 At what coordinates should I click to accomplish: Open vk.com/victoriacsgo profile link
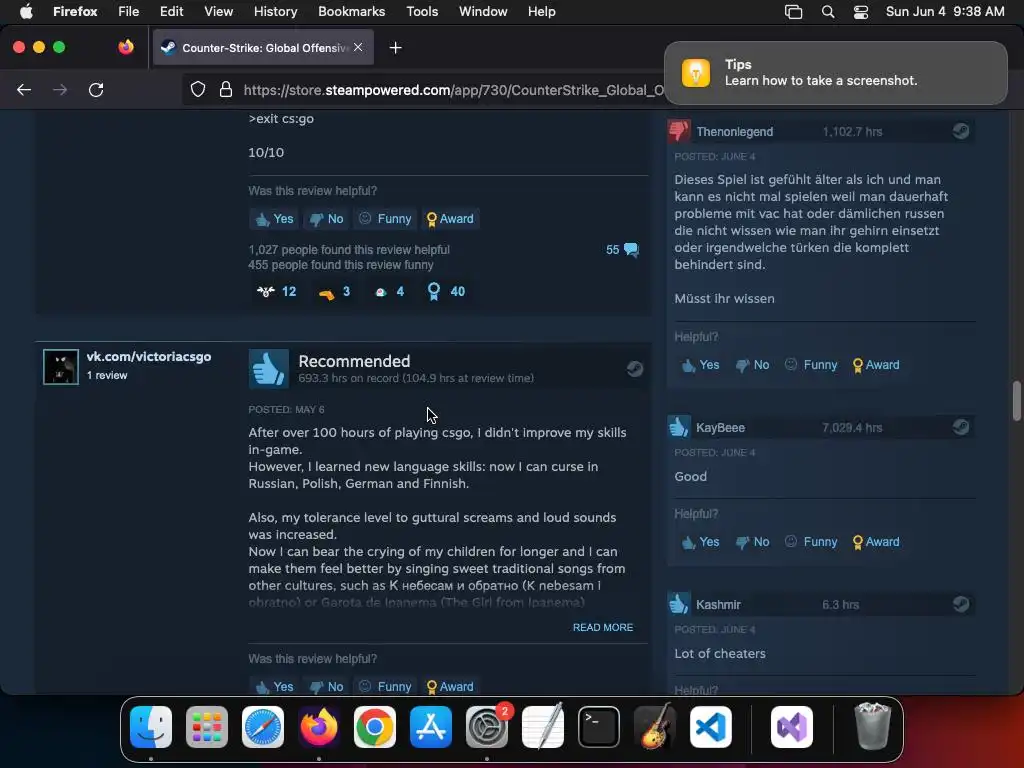[149, 357]
